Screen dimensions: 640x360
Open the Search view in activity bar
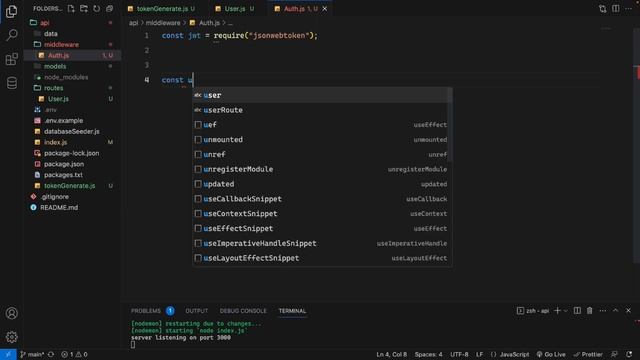[x=11, y=35]
